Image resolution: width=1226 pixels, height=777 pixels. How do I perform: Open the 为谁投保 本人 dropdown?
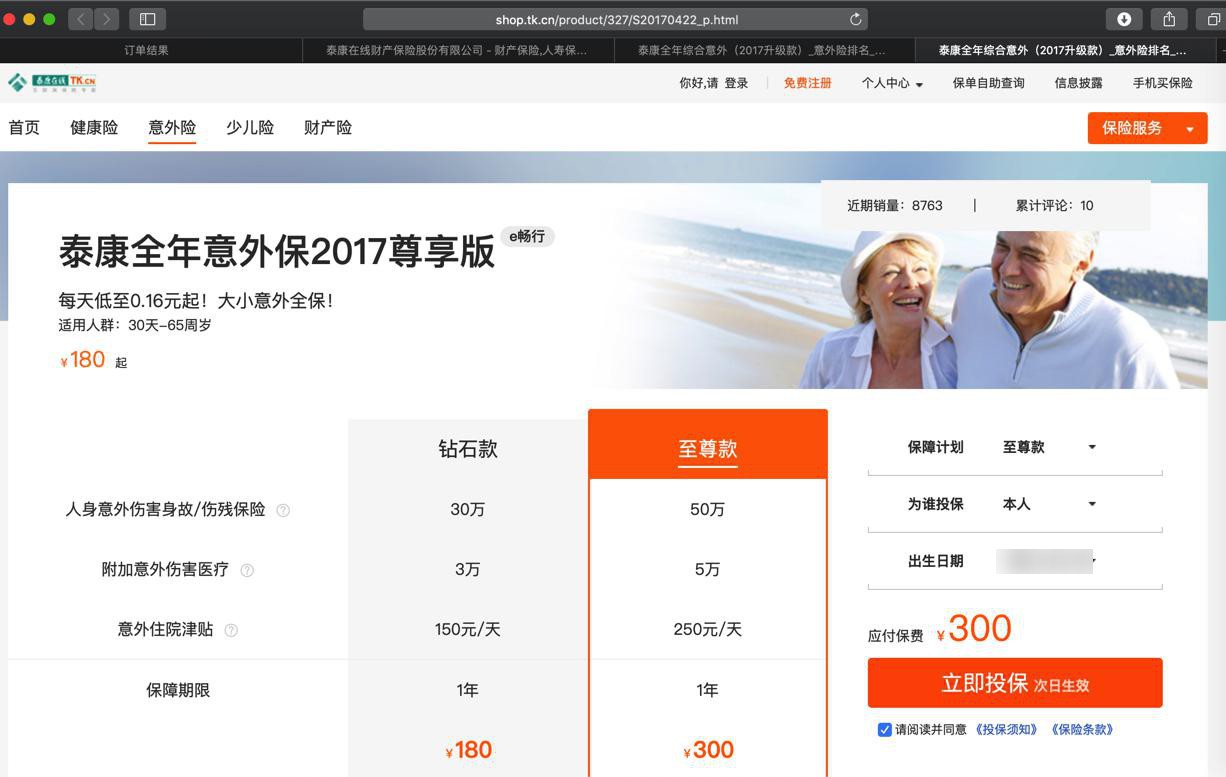(1050, 504)
